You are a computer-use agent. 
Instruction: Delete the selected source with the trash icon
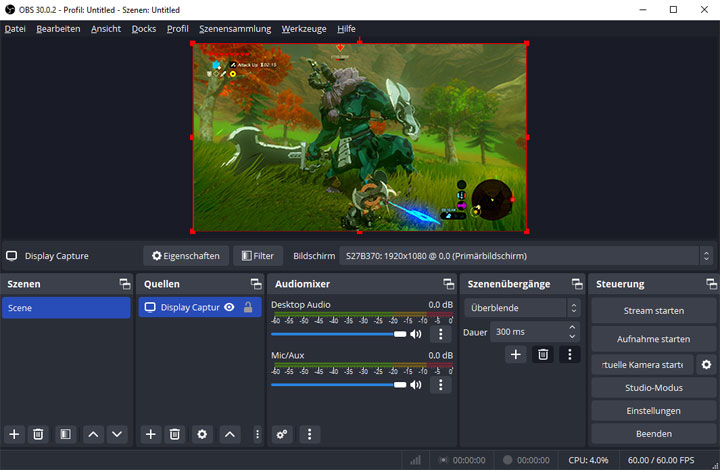(174, 434)
